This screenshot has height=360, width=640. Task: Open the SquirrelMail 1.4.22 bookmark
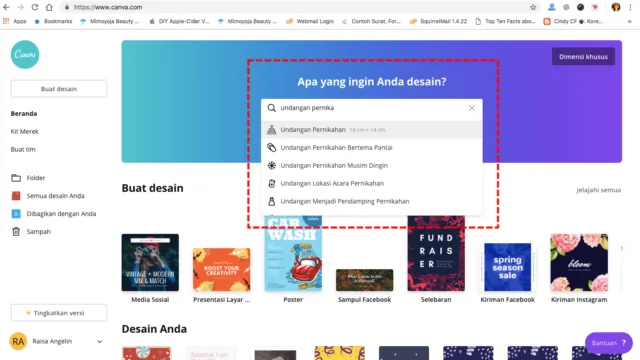pyautogui.click(x=438, y=21)
